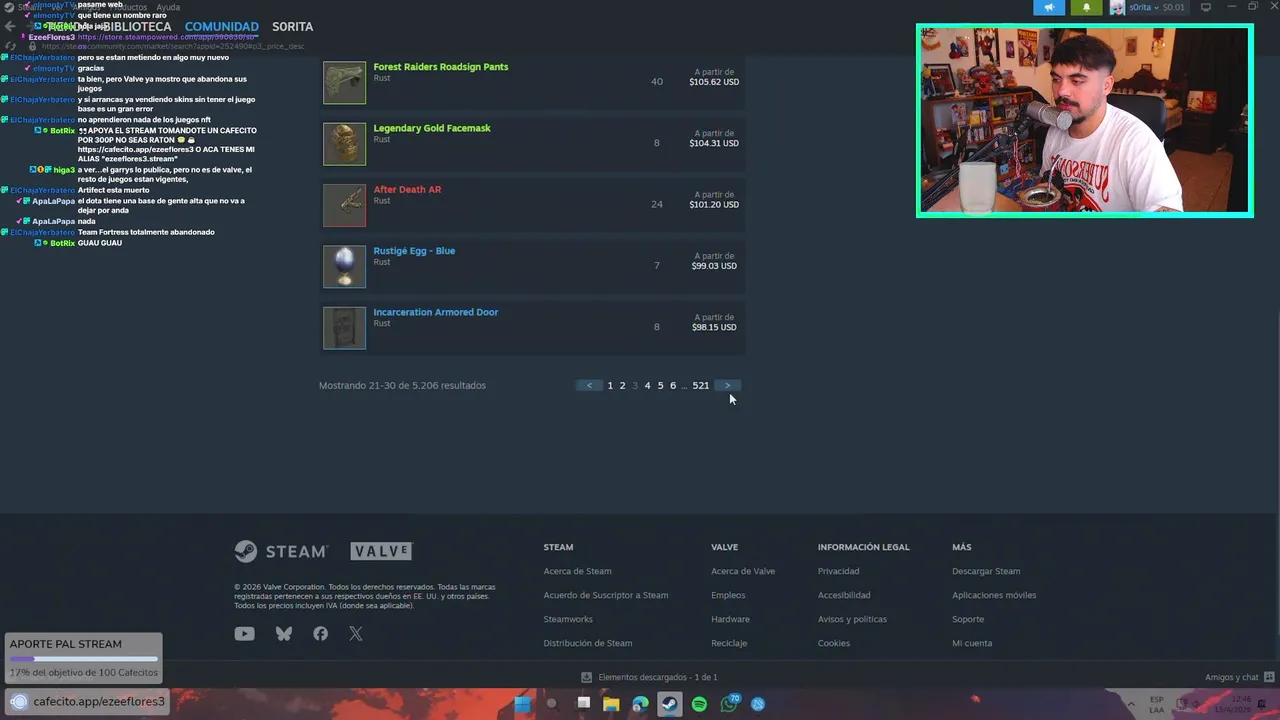Open Forest Raiders Roadsign Pants listing
Viewport: 1280px width, 720px height.
click(x=441, y=67)
